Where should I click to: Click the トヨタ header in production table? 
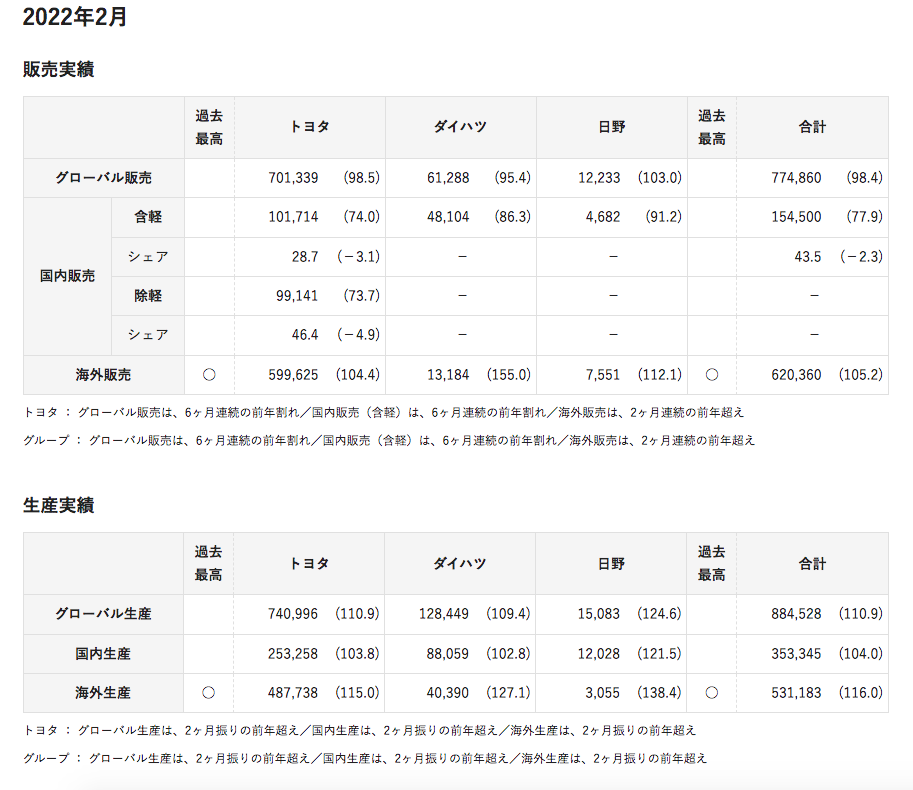click(309, 564)
